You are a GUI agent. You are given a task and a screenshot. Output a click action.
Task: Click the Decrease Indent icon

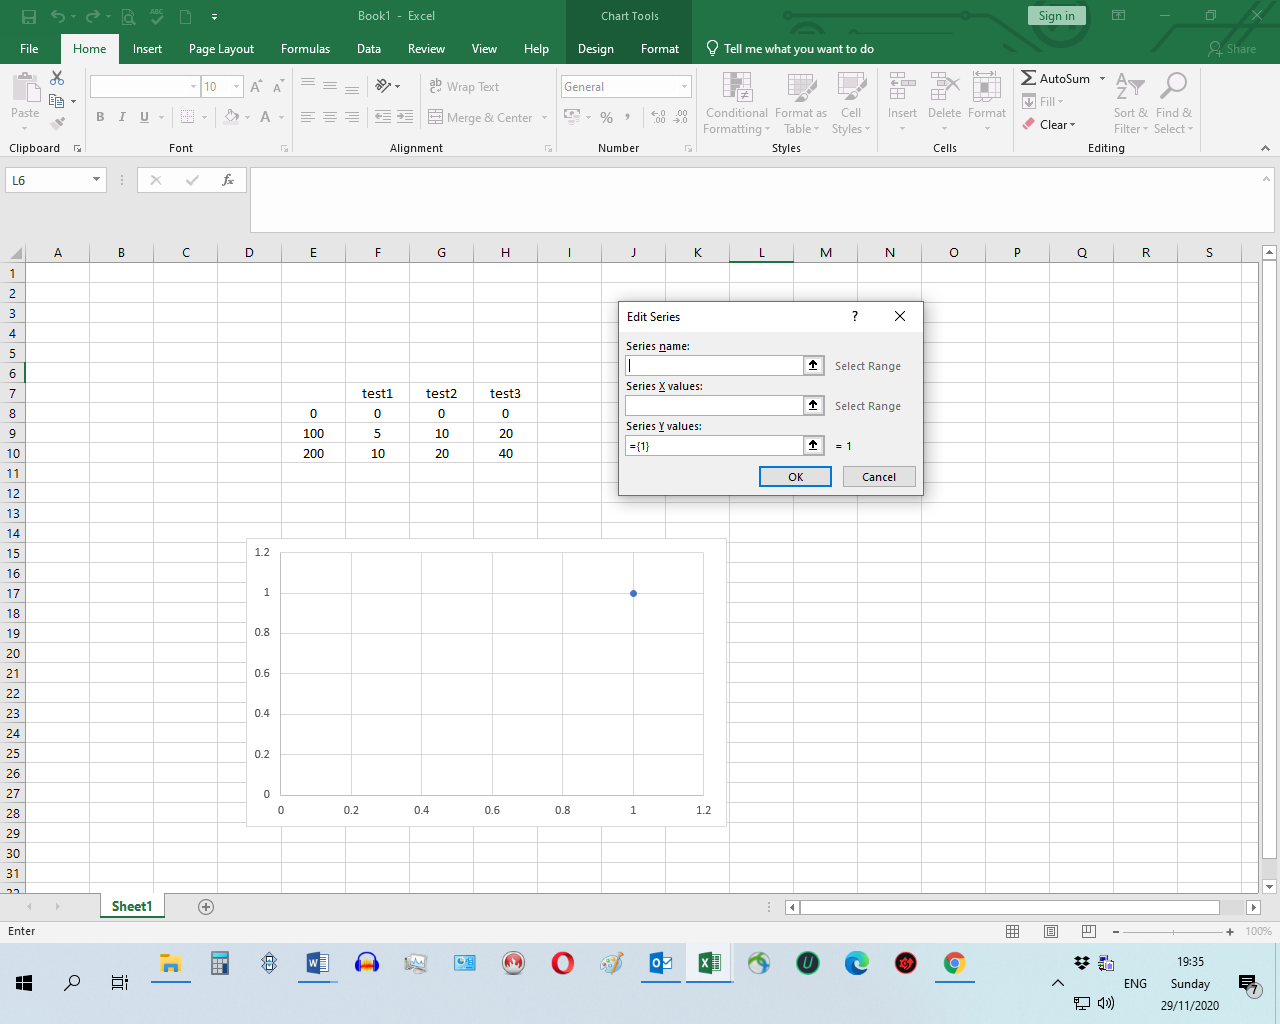[x=383, y=117]
